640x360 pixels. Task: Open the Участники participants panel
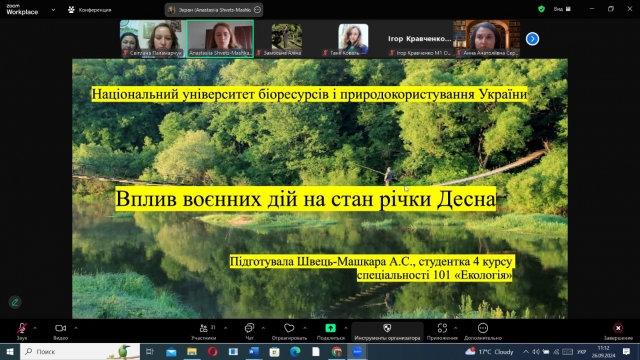click(x=204, y=331)
